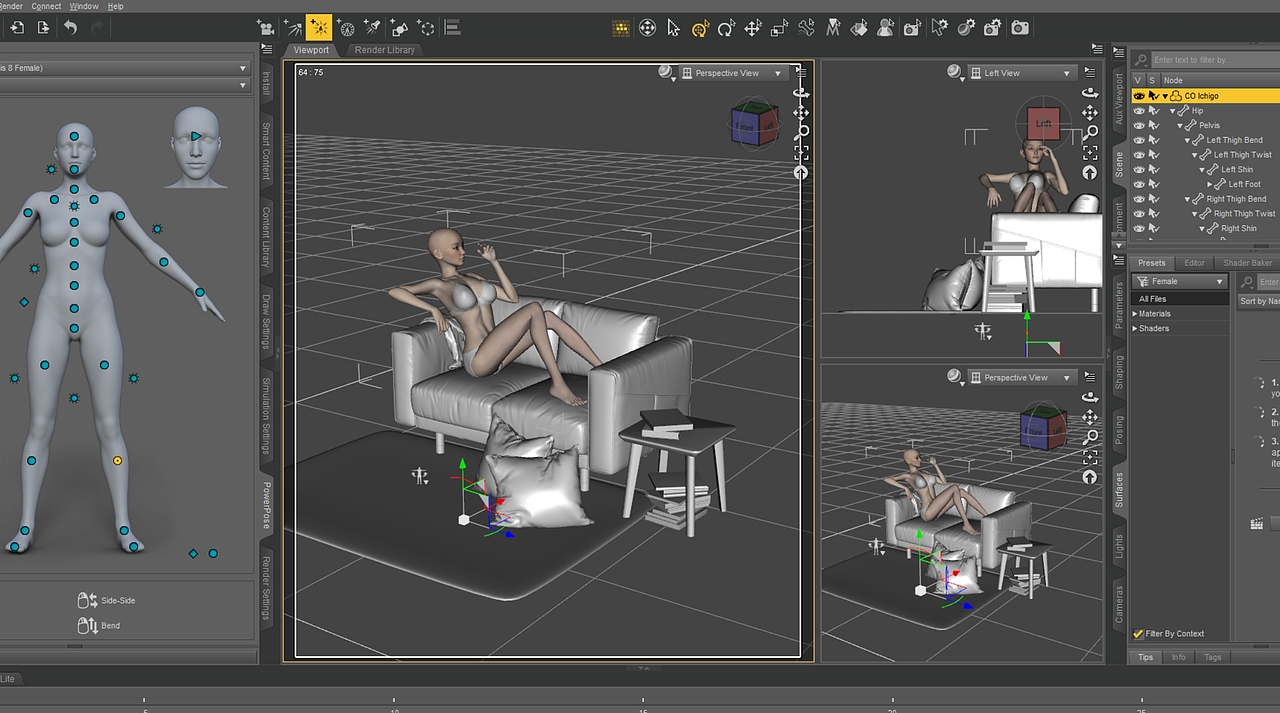Toggle visibility eye for Pelvis node
The height and width of the screenshot is (713, 1280).
(1138, 125)
